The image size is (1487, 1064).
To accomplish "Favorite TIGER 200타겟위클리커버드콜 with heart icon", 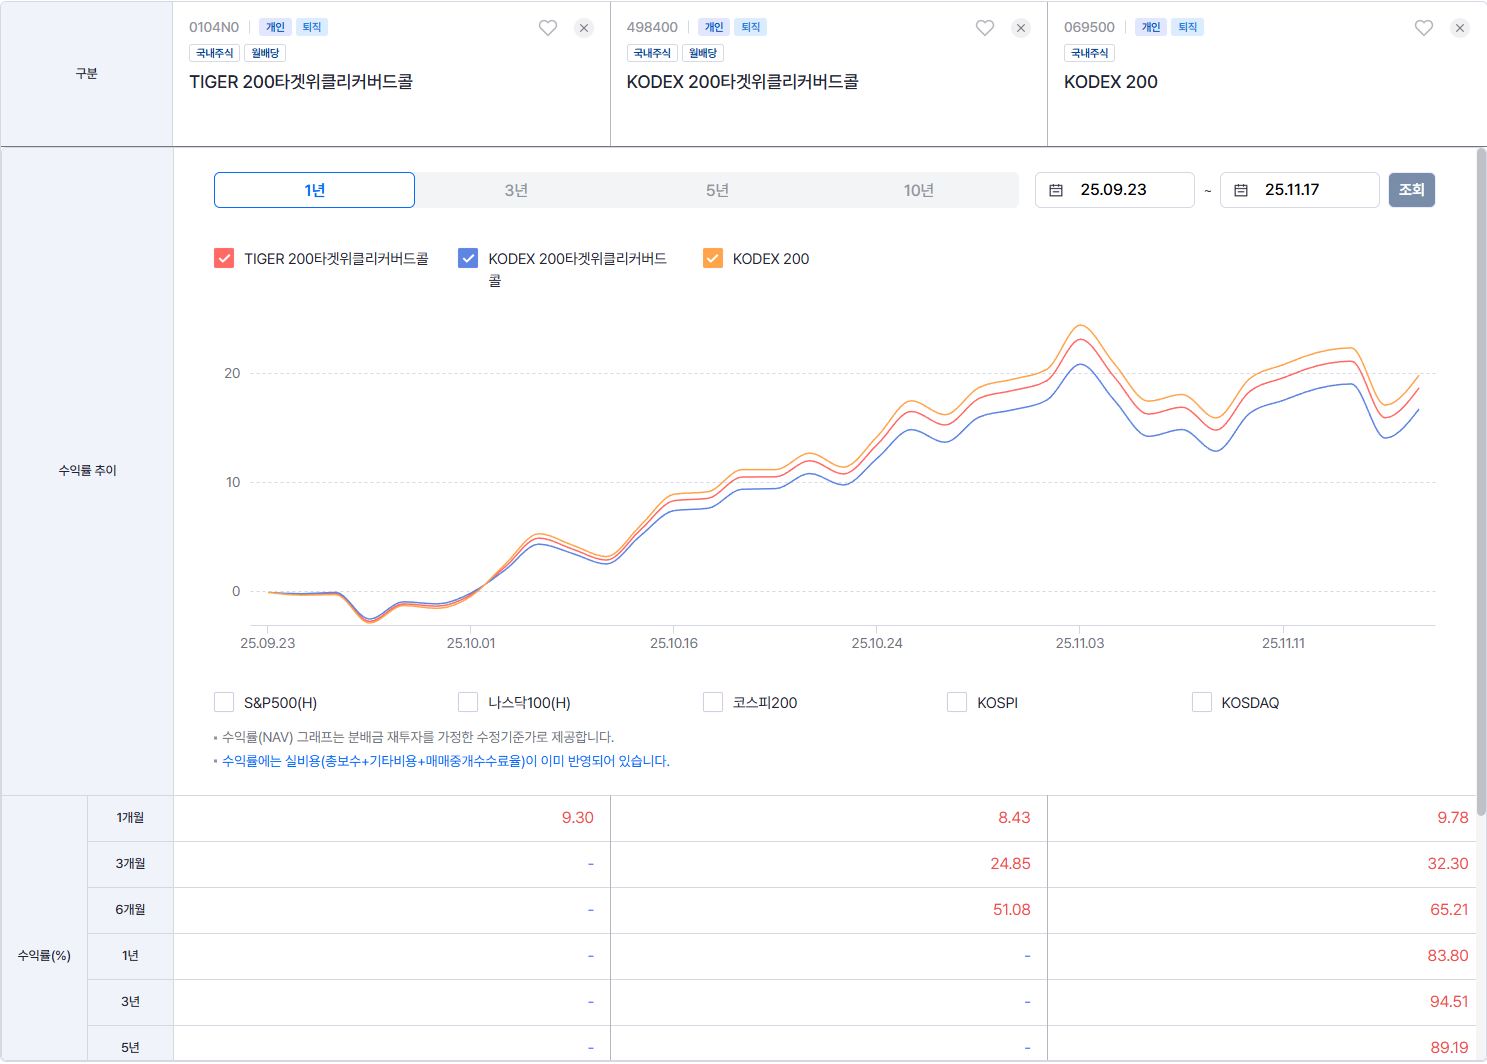I will click(x=547, y=28).
